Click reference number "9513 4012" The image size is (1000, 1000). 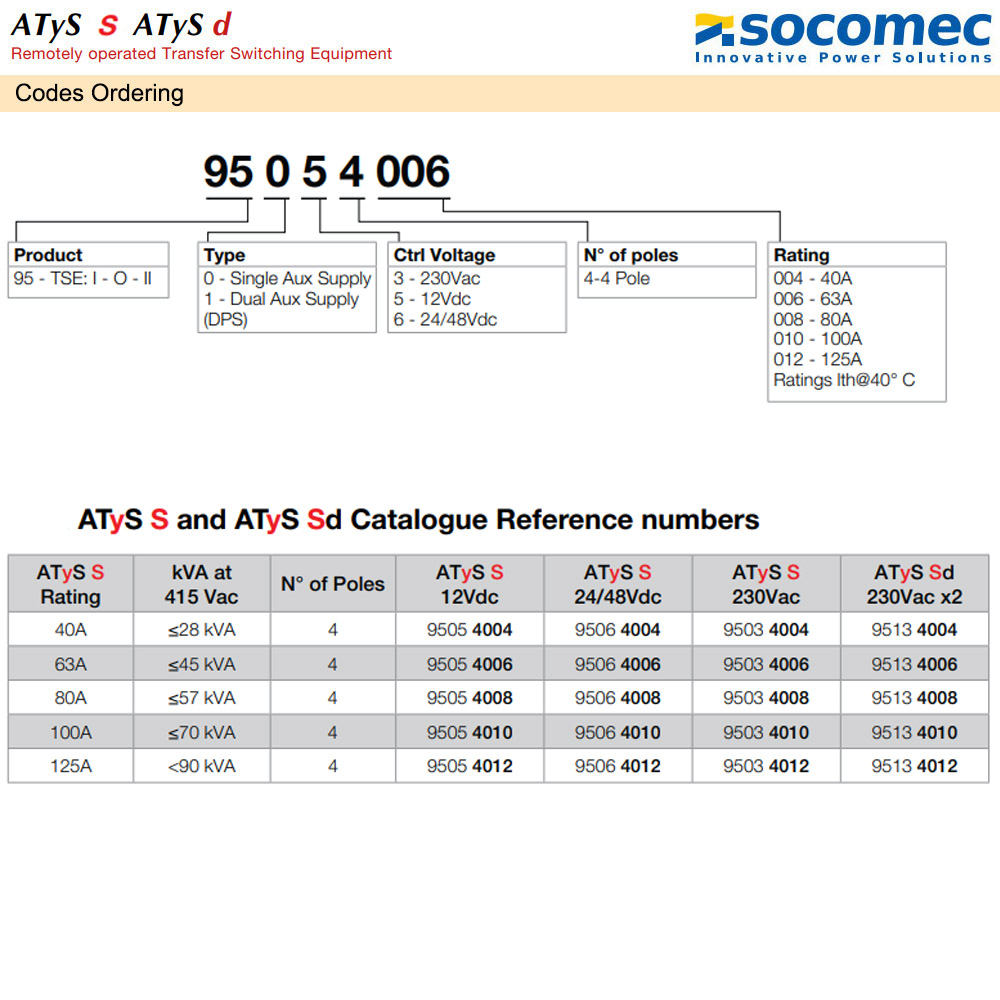915,767
